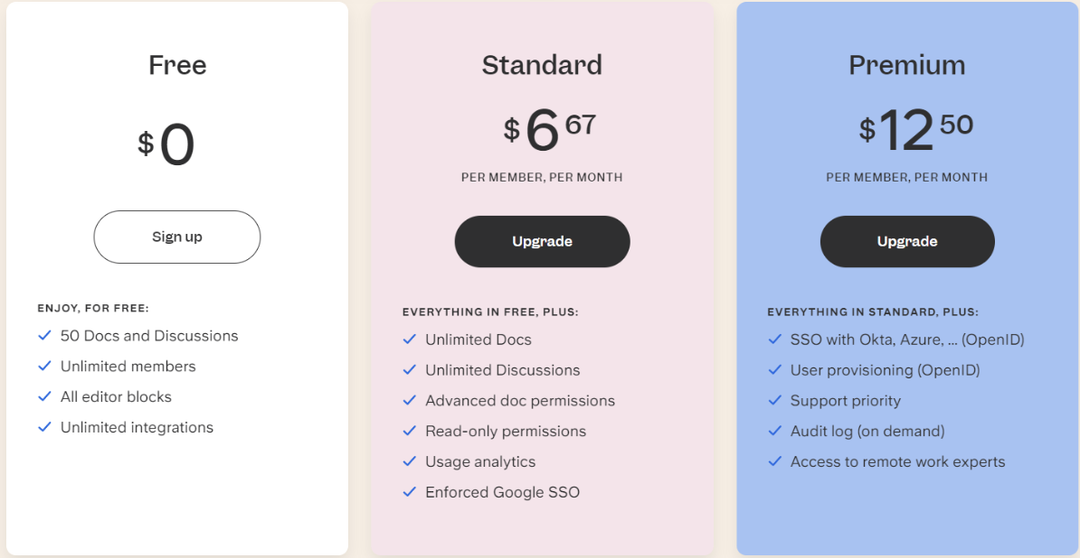Click checkmark next to Unlimited integrations

pyautogui.click(x=45, y=427)
